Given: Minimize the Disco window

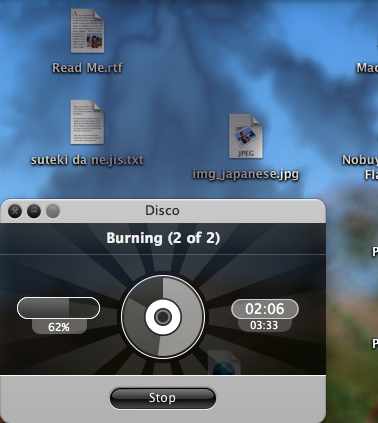Looking at the screenshot, I should click(34, 211).
